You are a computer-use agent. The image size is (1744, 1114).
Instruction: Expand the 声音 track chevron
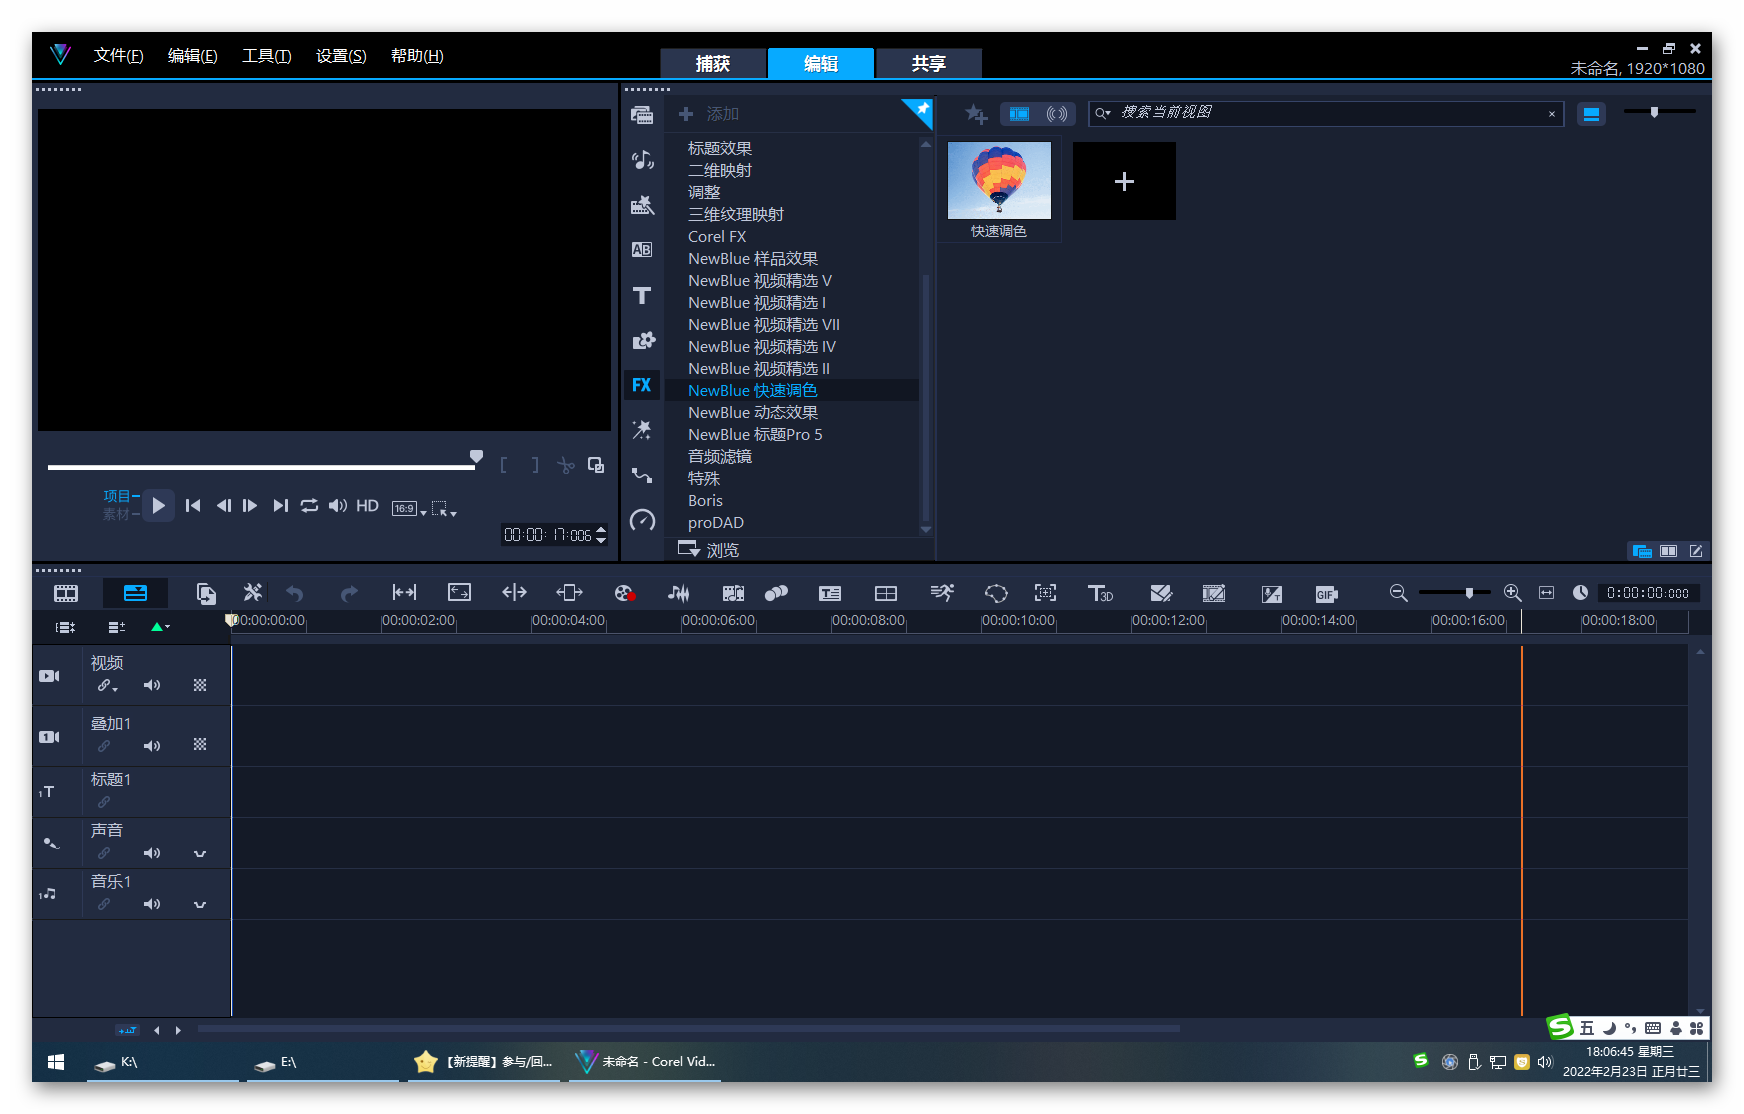pos(200,853)
